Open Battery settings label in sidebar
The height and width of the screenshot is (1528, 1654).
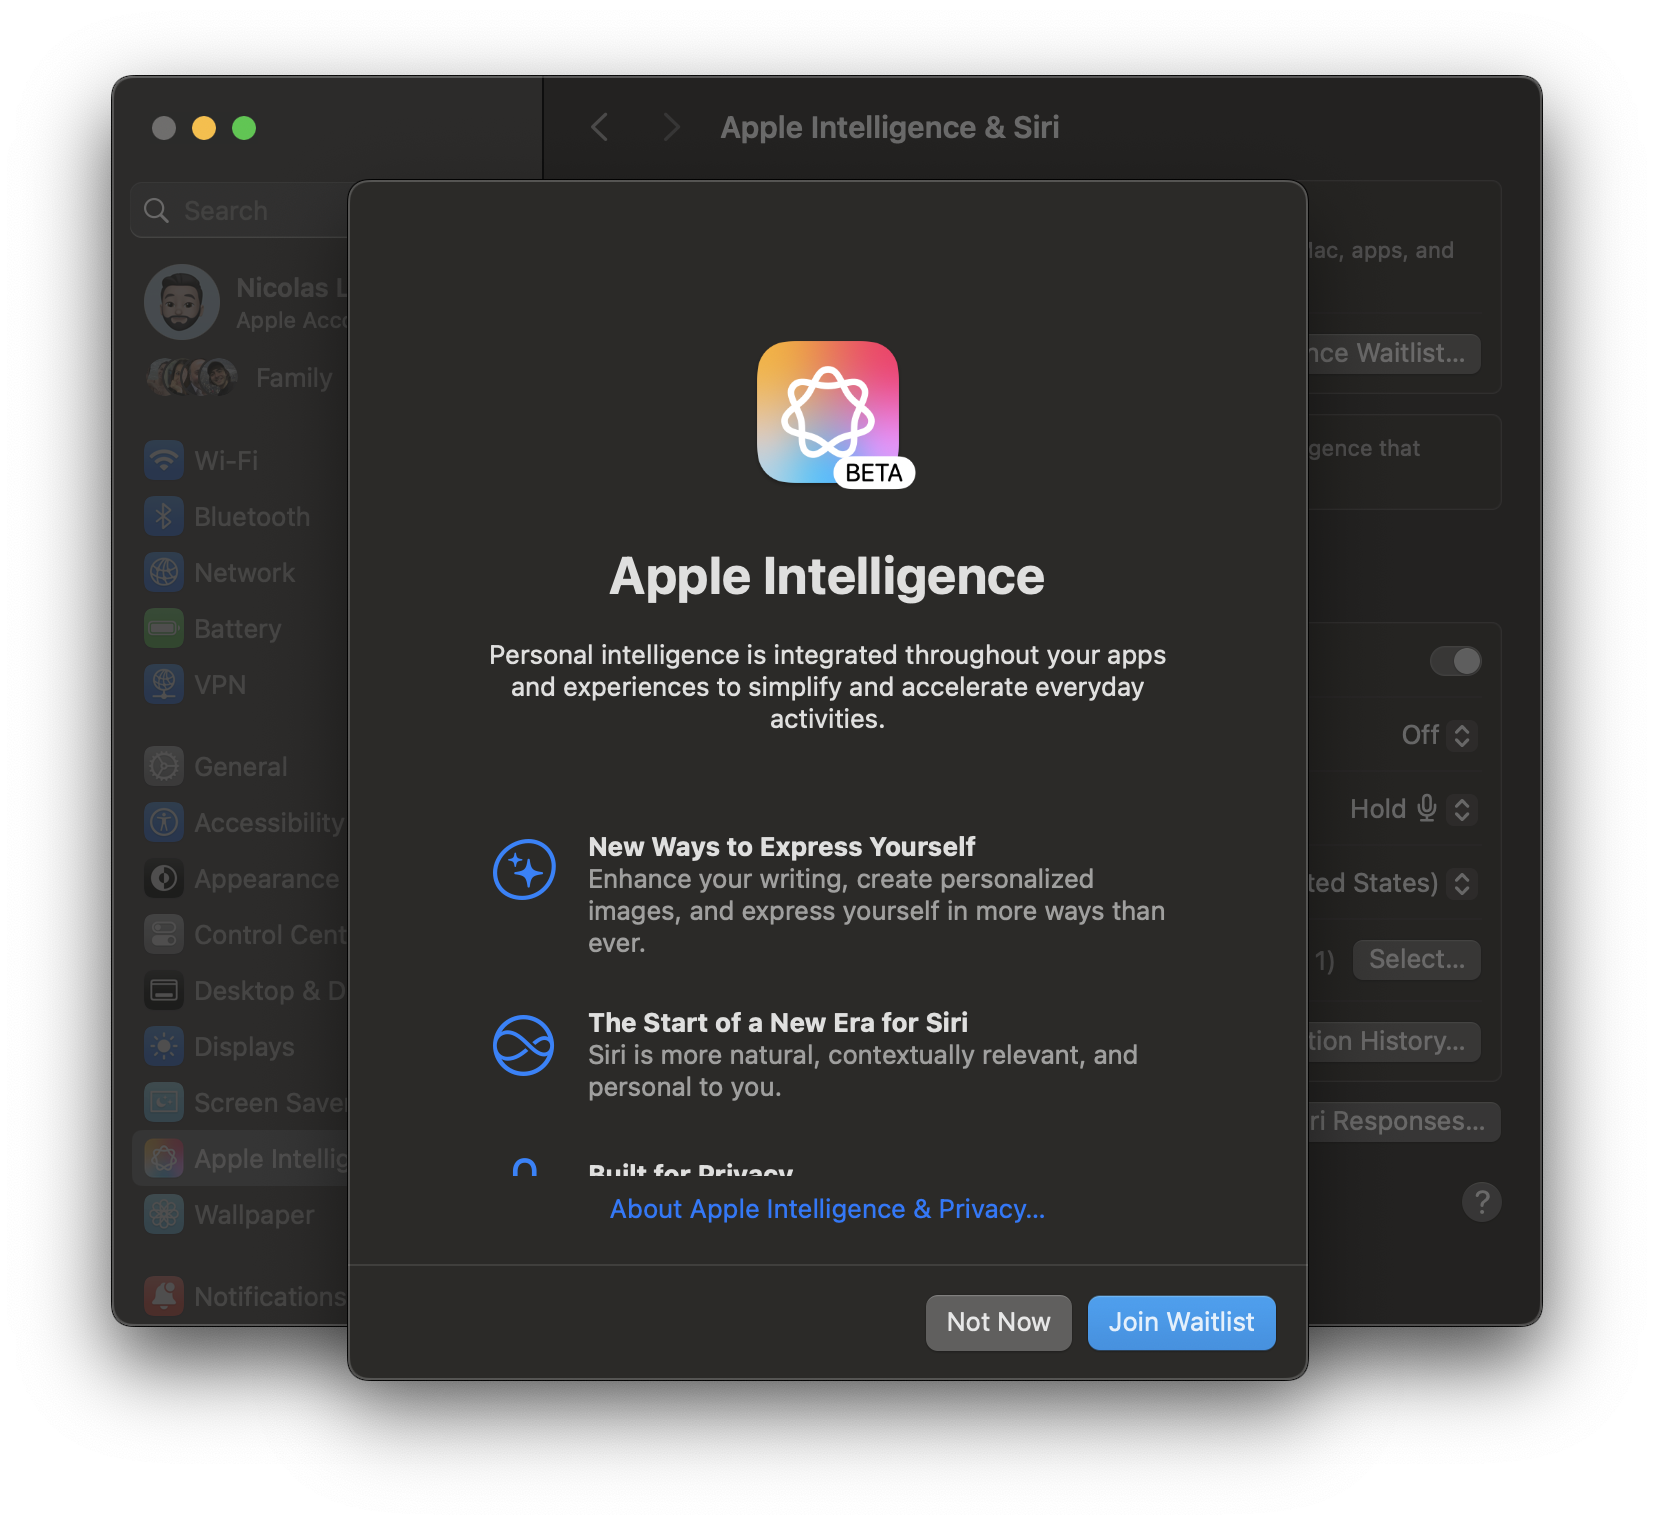pos(238,628)
